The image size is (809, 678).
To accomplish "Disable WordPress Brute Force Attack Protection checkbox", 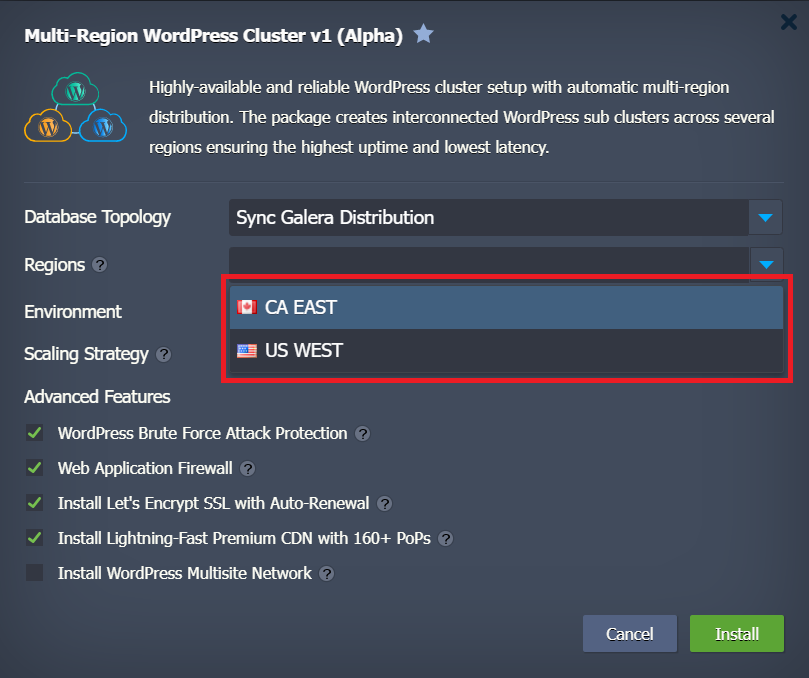I will pos(35,433).
